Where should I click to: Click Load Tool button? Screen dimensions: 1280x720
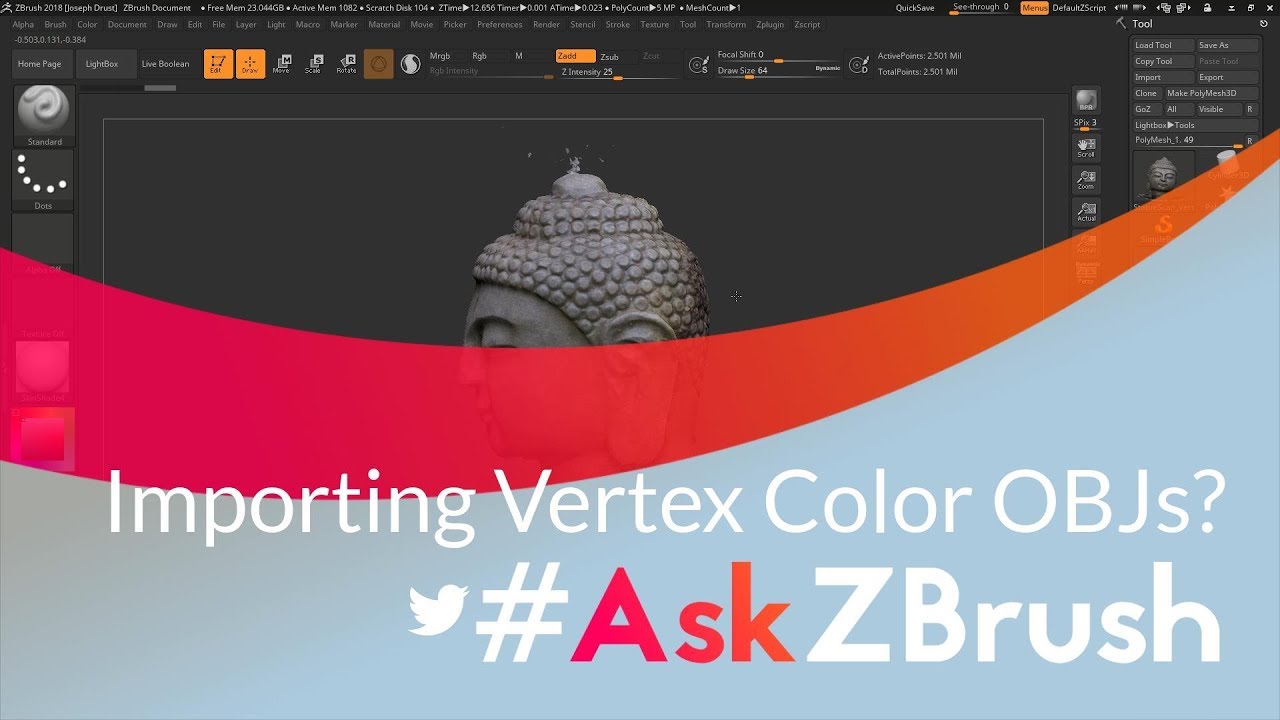point(1163,45)
